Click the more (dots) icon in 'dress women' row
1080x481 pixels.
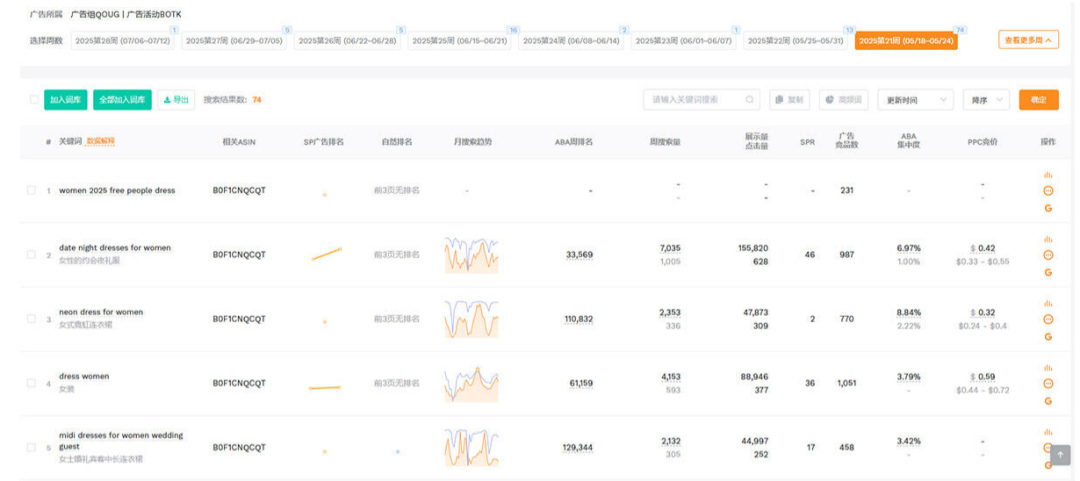point(1048,383)
